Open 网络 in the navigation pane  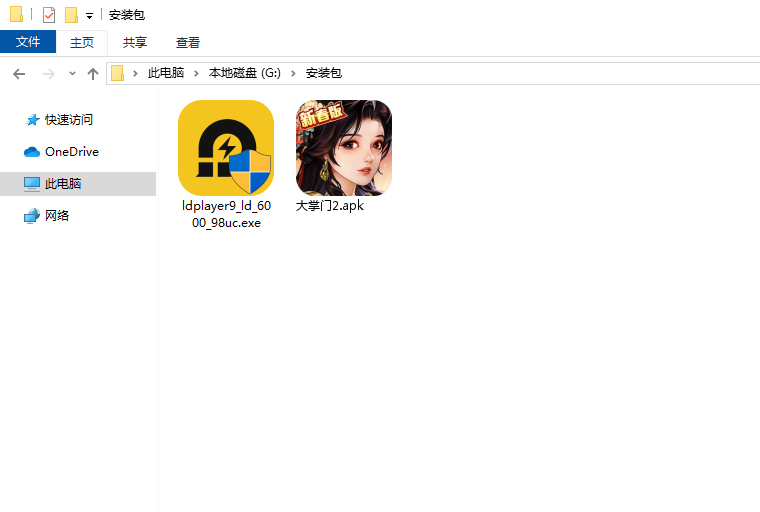tap(57, 215)
